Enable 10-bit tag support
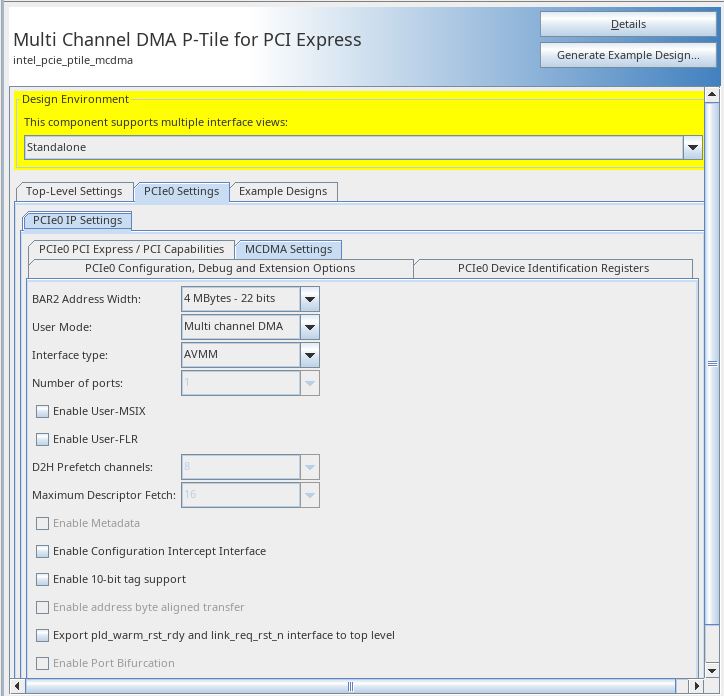This screenshot has width=724, height=696. click(x=43, y=579)
